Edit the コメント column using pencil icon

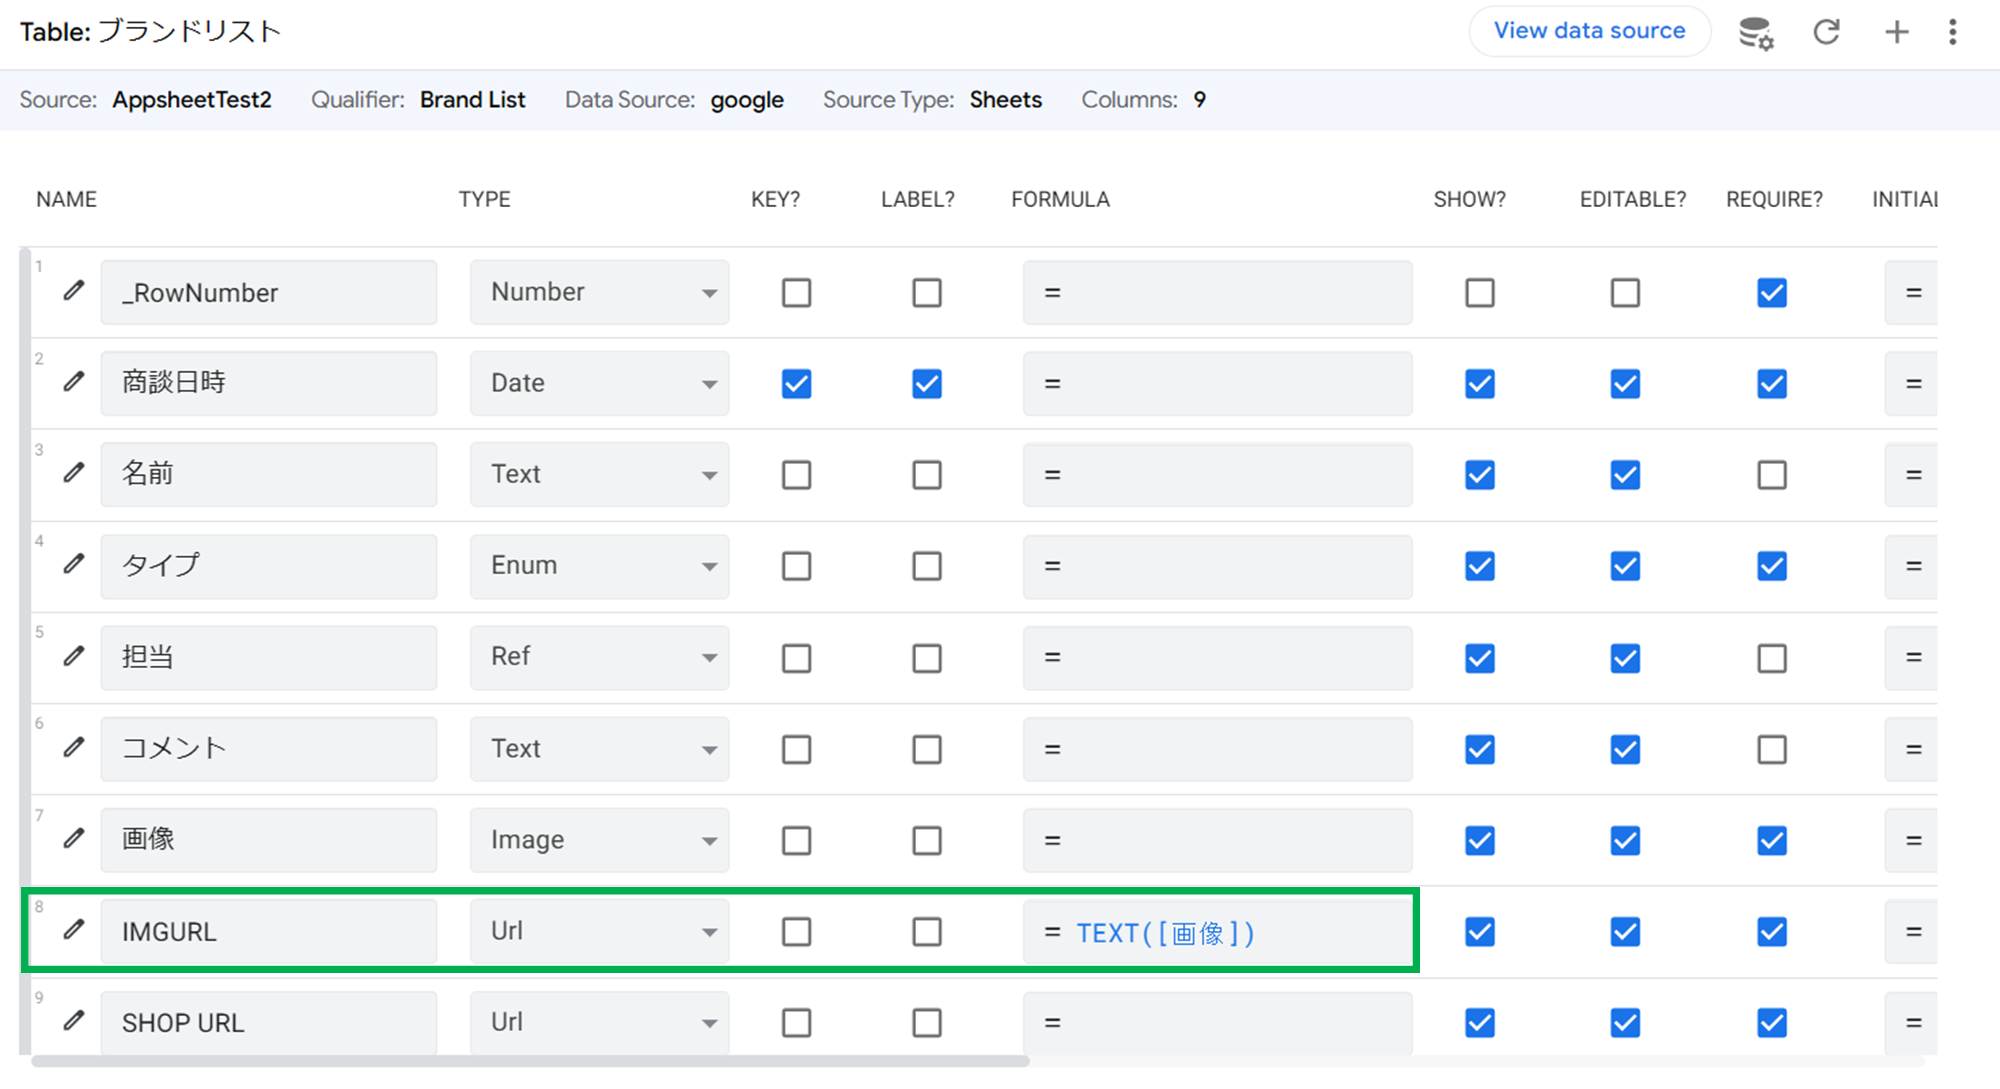click(74, 747)
